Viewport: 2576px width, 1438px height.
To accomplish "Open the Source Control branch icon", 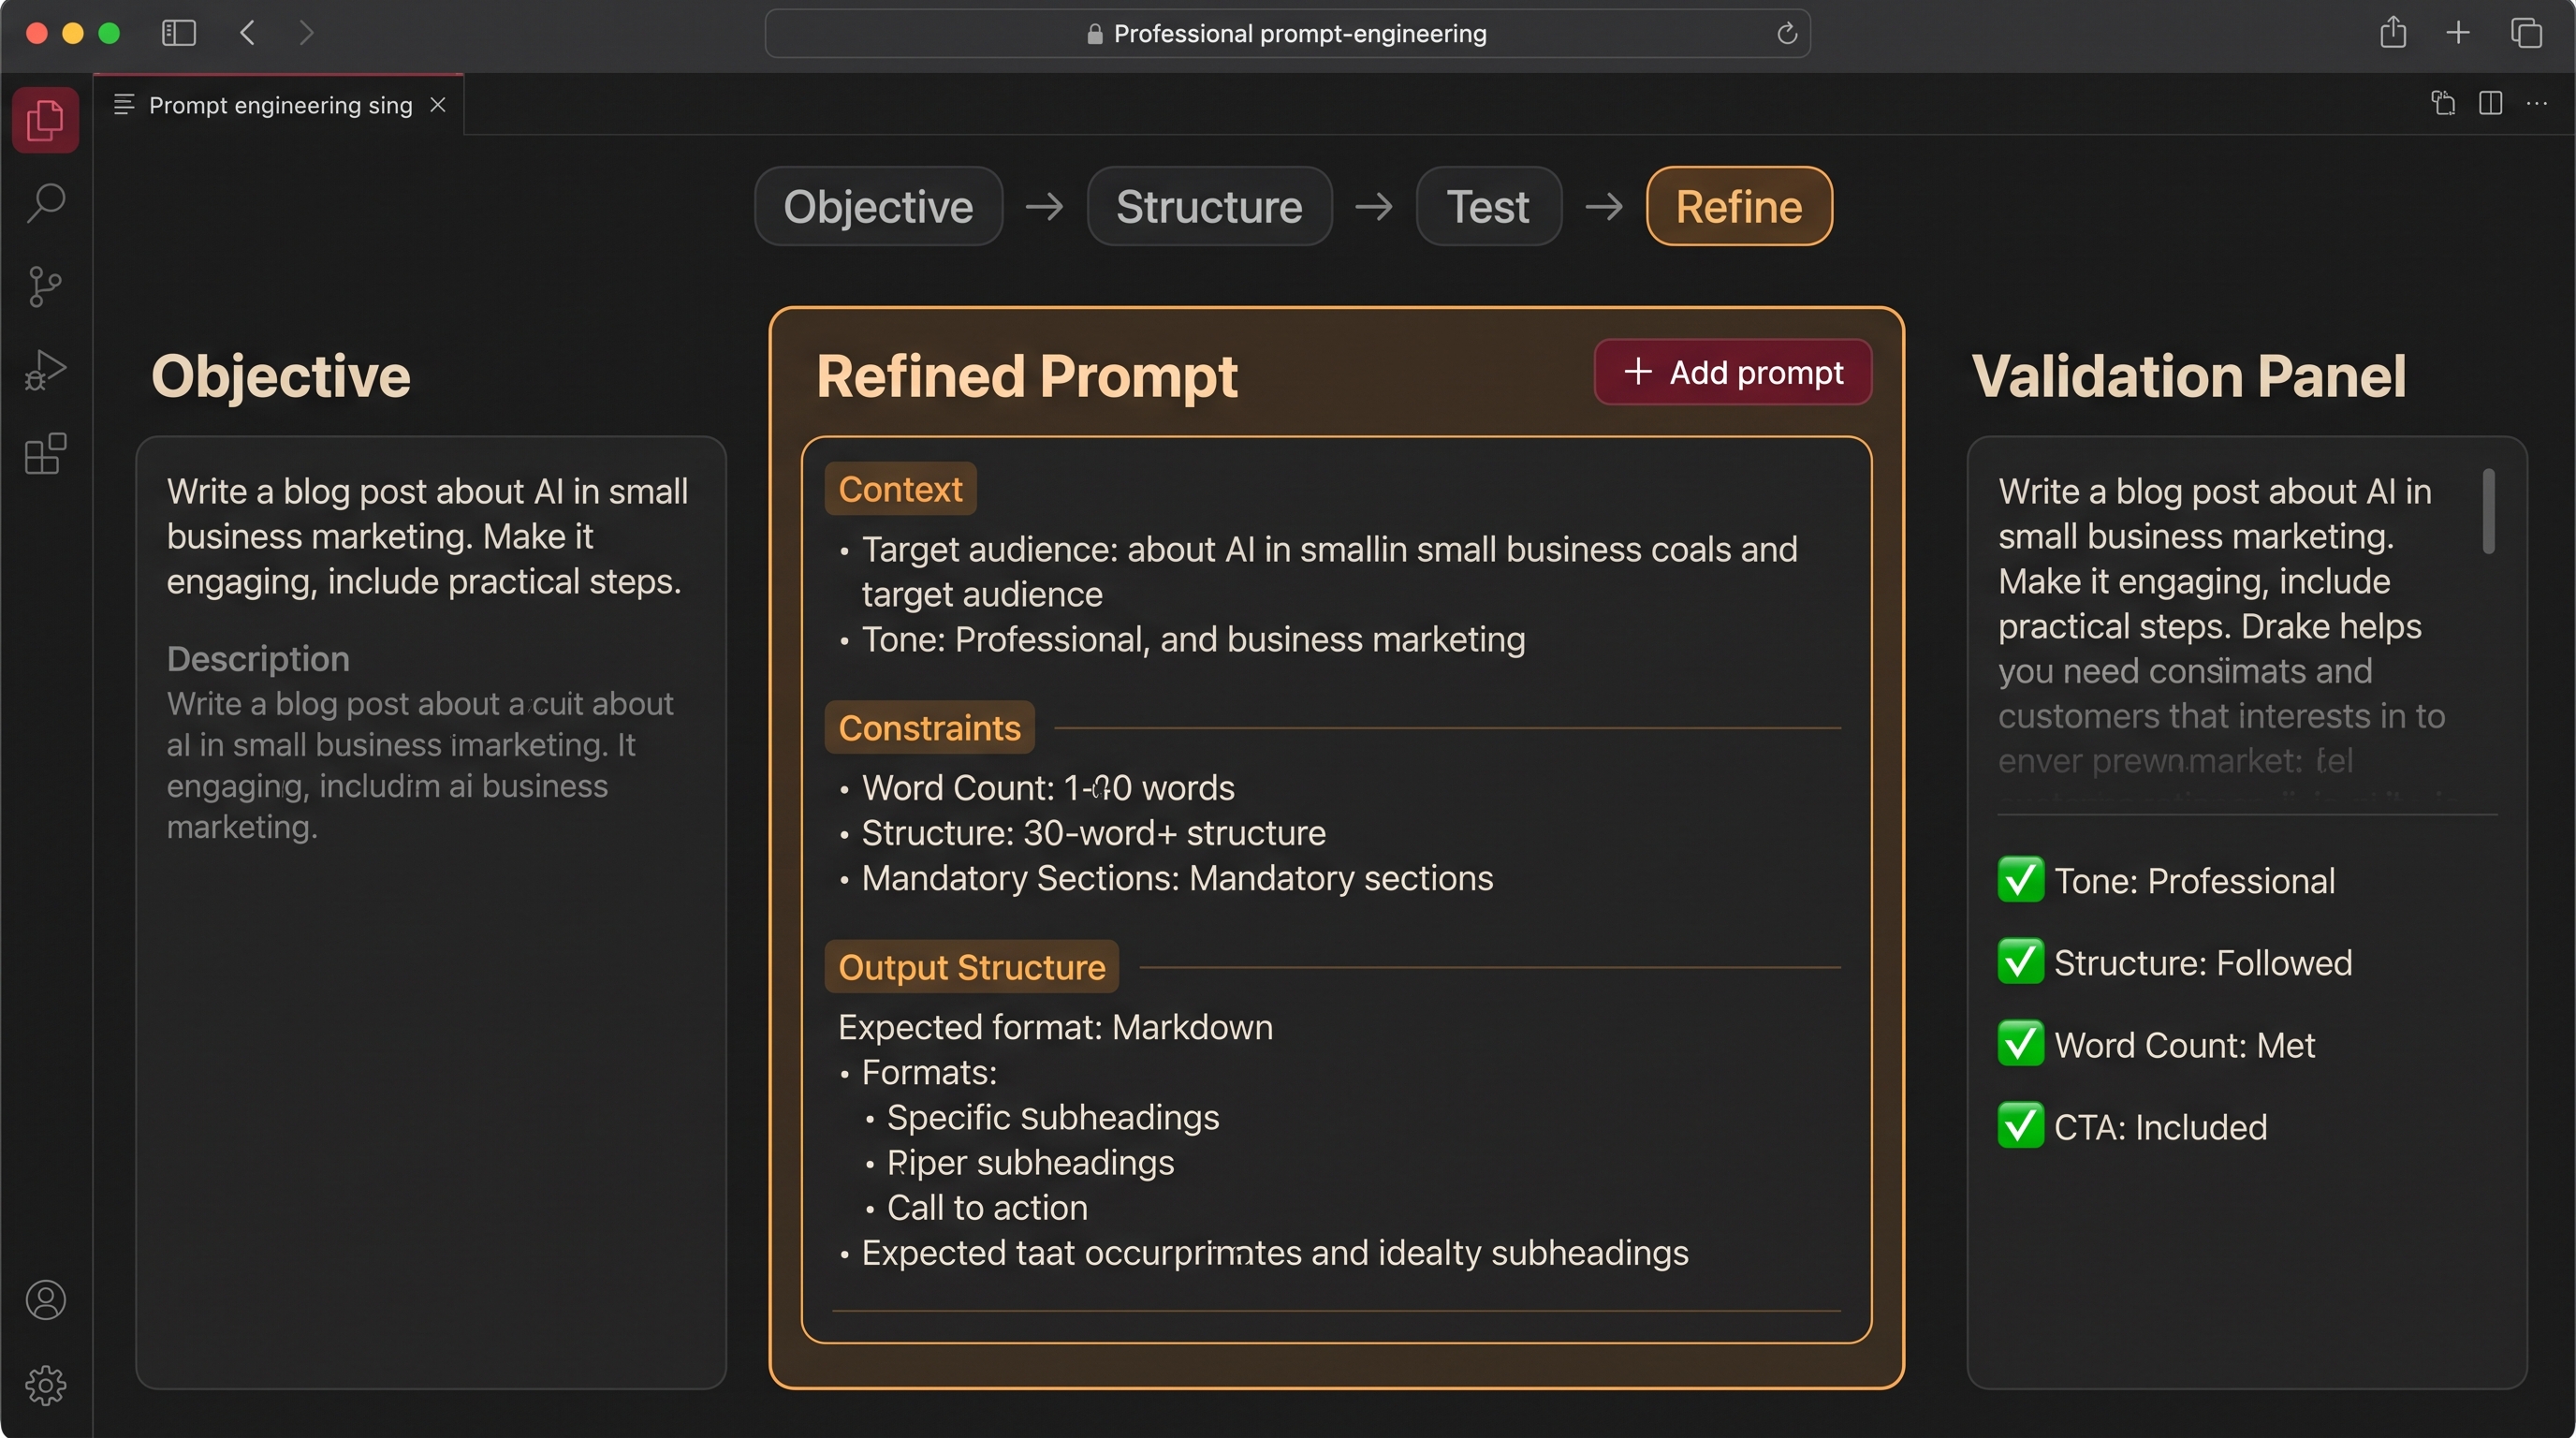I will [45, 287].
